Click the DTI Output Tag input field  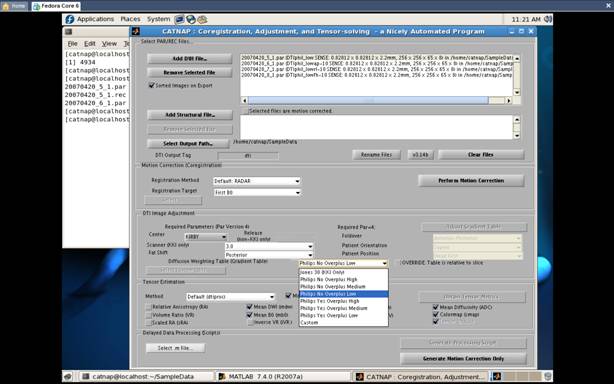[248, 156]
